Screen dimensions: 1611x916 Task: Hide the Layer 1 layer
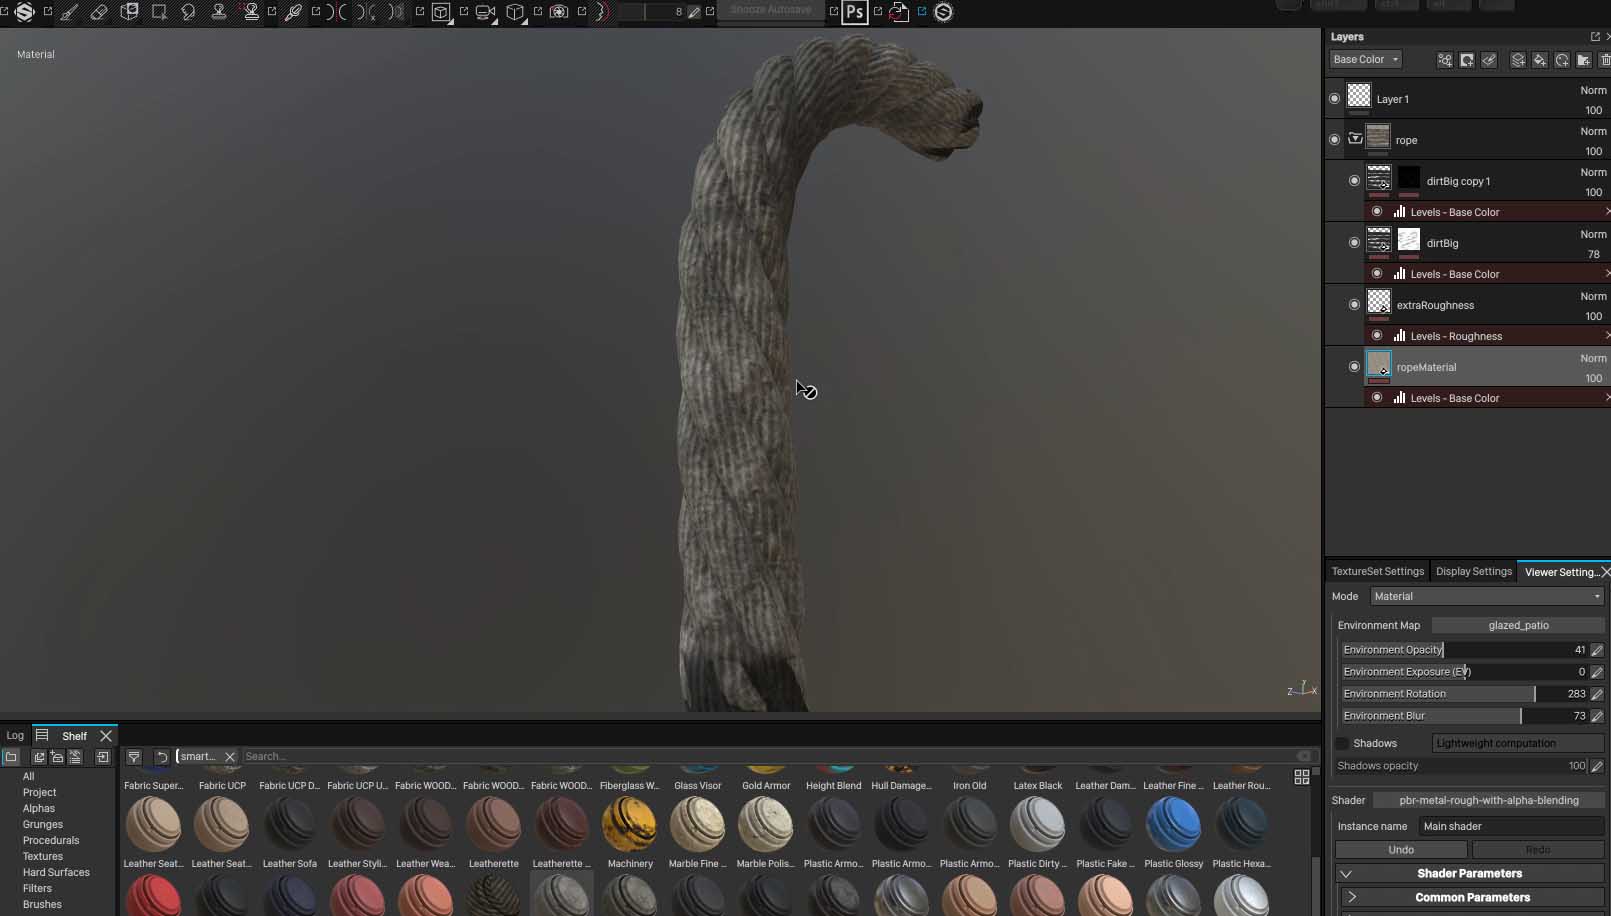[x=1334, y=99]
